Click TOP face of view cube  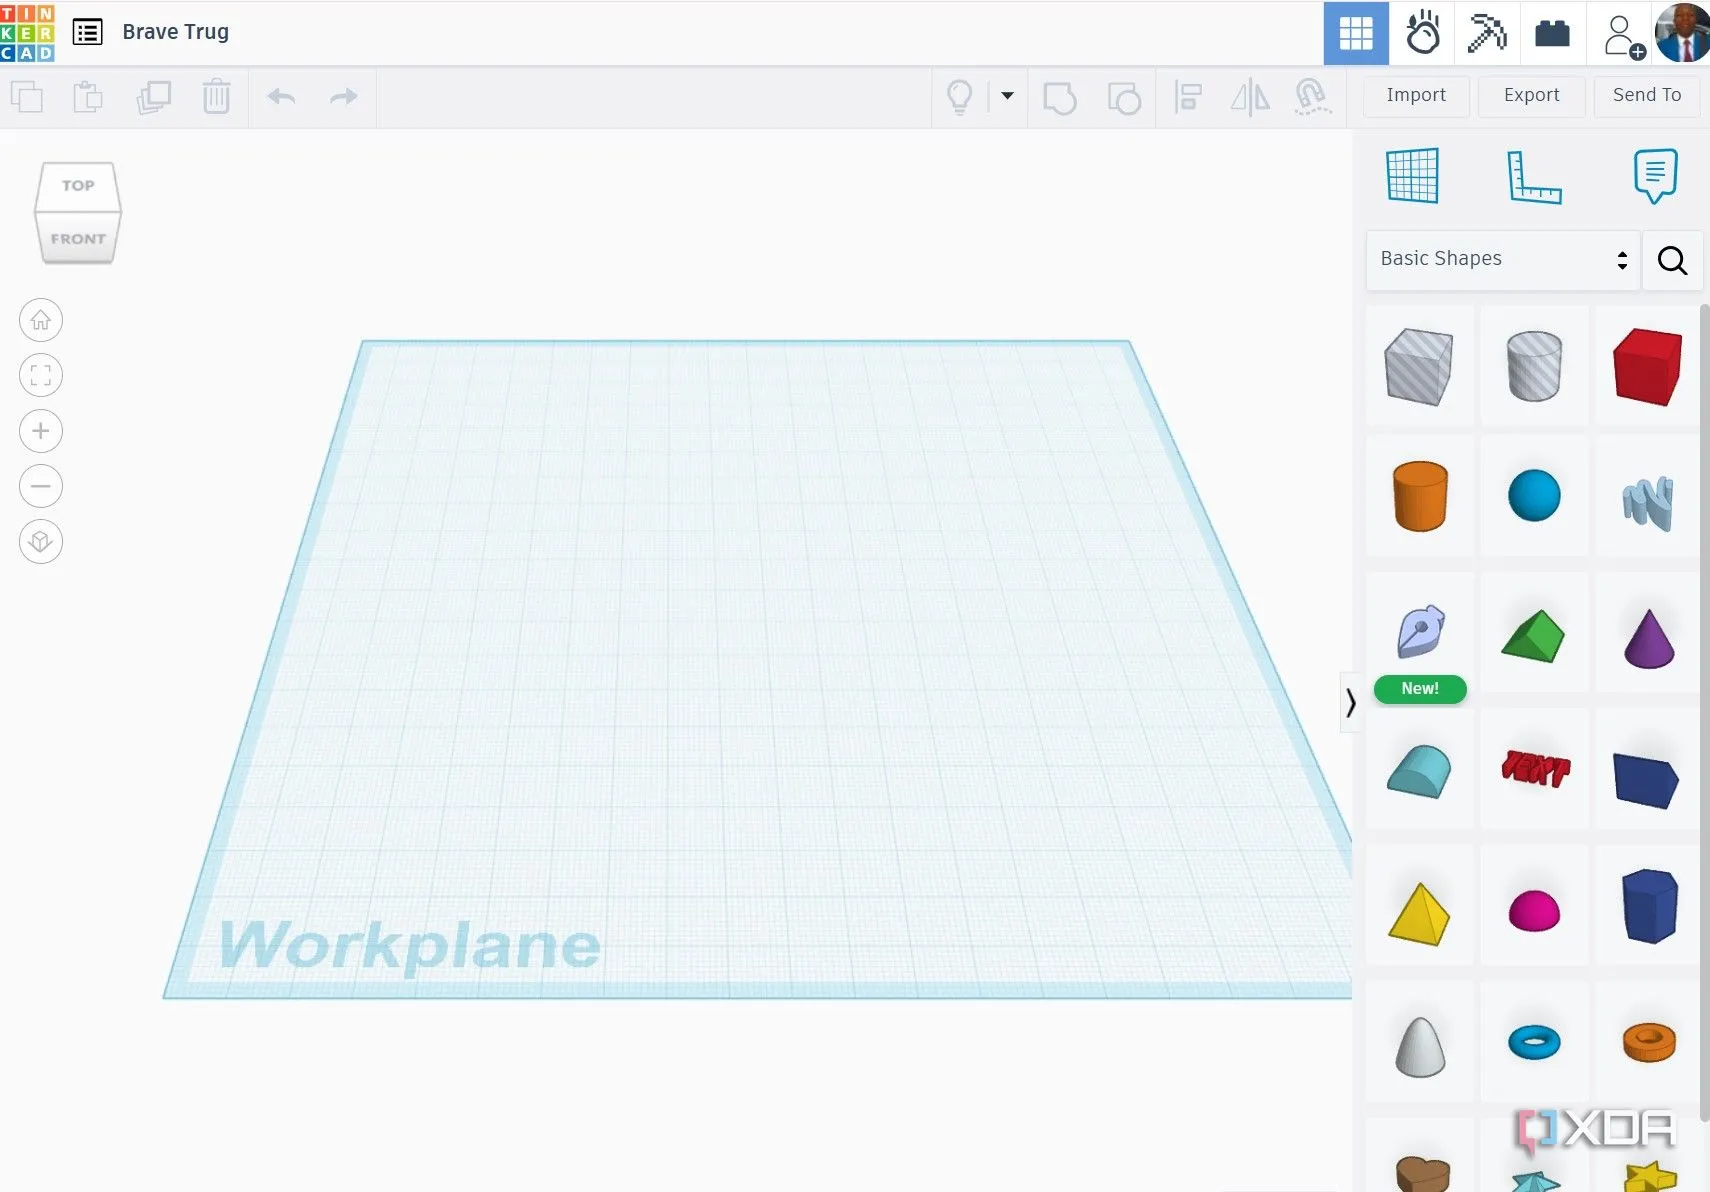(78, 187)
